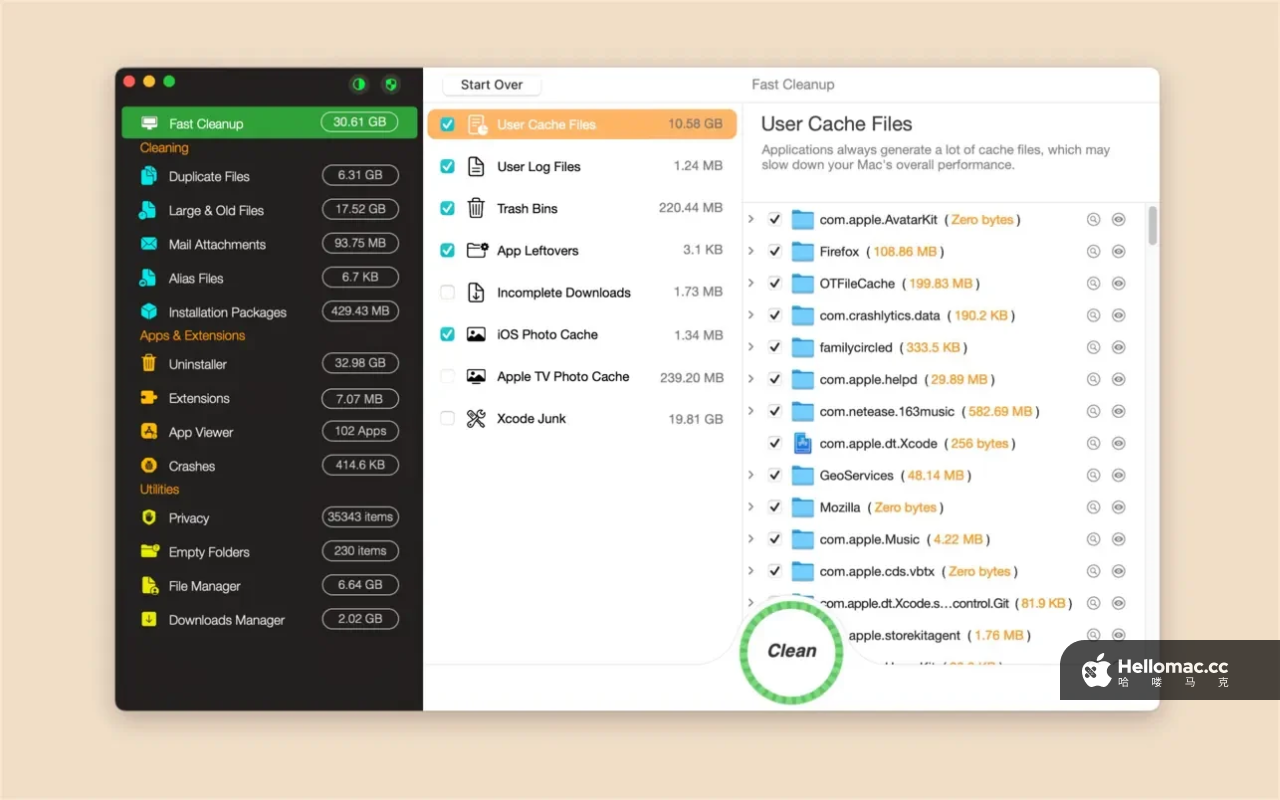Image resolution: width=1280 pixels, height=800 pixels.
Task: Click the 230 items badge
Action: click(x=360, y=551)
